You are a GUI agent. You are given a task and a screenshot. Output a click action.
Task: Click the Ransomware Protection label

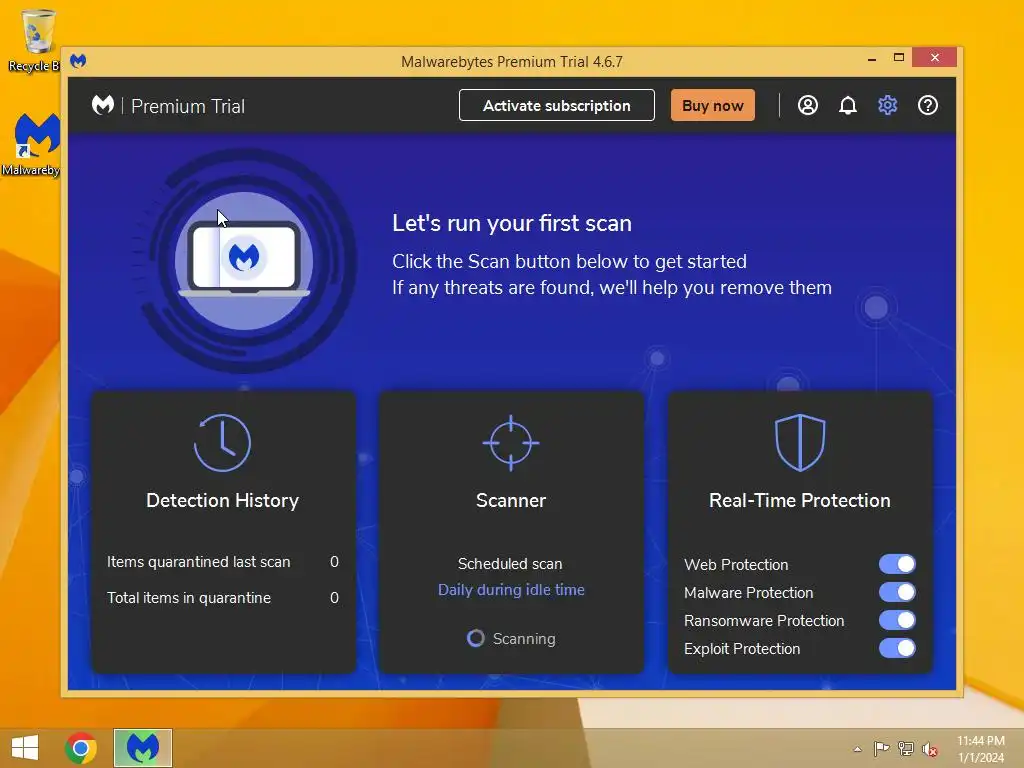(x=764, y=620)
